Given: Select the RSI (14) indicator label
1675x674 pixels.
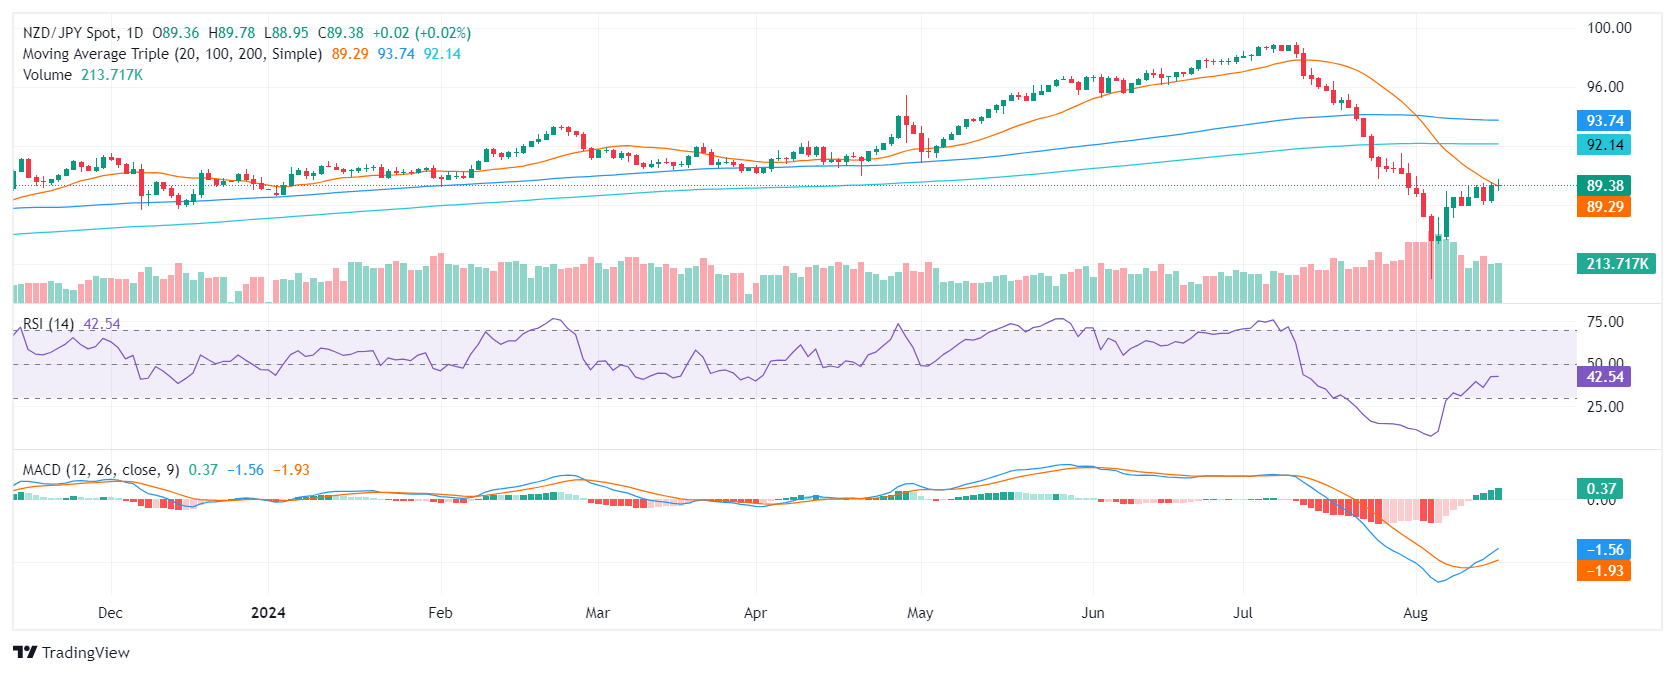Looking at the screenshot, I should [x=48, y=324].
